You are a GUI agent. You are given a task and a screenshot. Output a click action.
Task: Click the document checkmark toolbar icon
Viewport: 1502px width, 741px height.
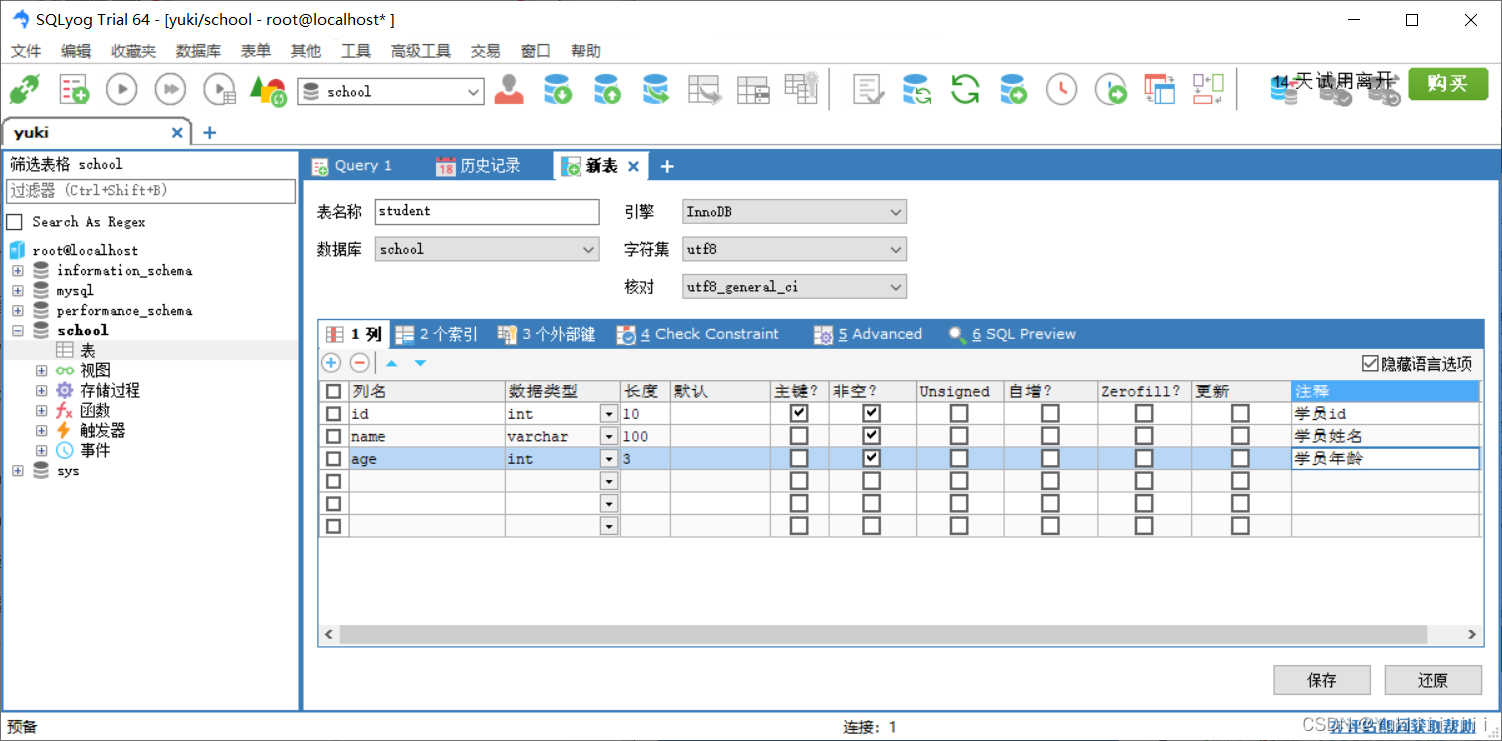868,90
